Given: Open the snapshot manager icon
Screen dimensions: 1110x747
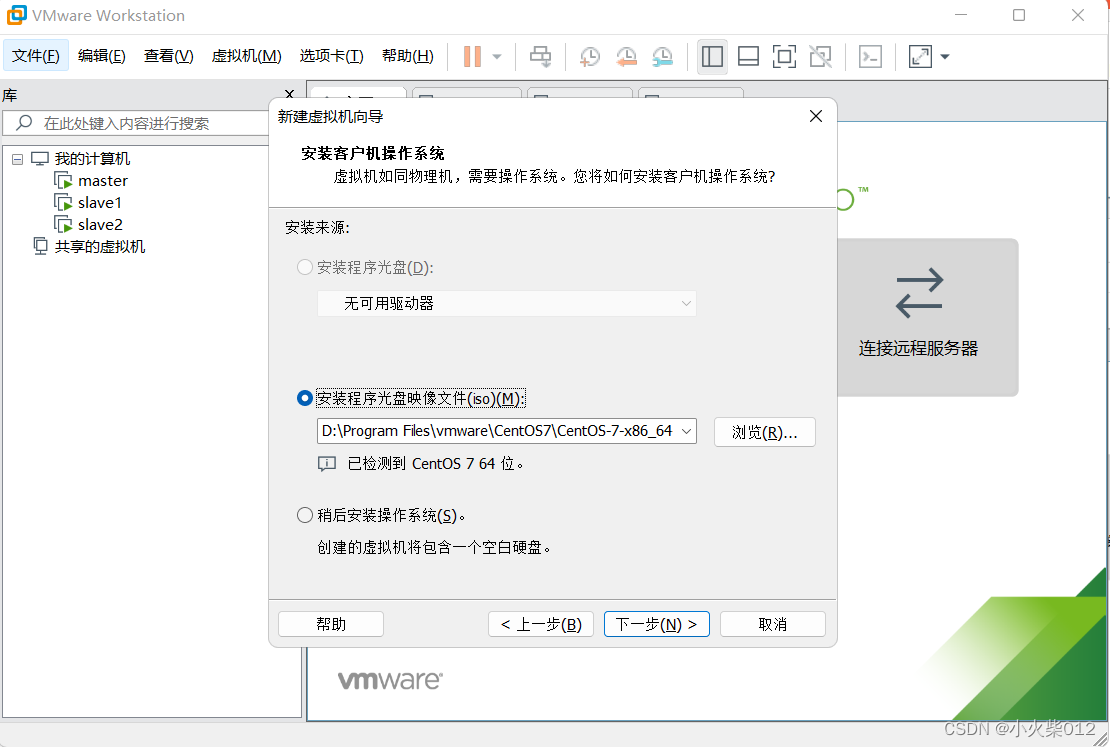Looking at the screenshot, I should (x=663, y=57).
